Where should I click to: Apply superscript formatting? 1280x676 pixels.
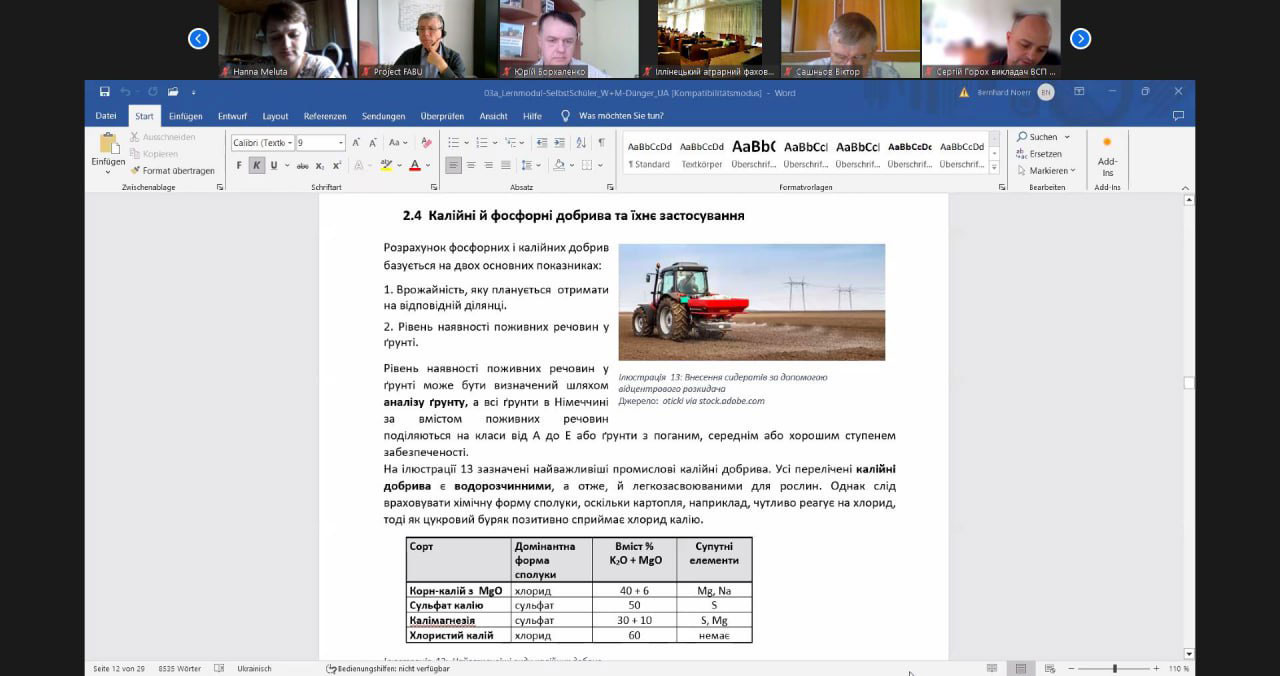coord(336,166)
